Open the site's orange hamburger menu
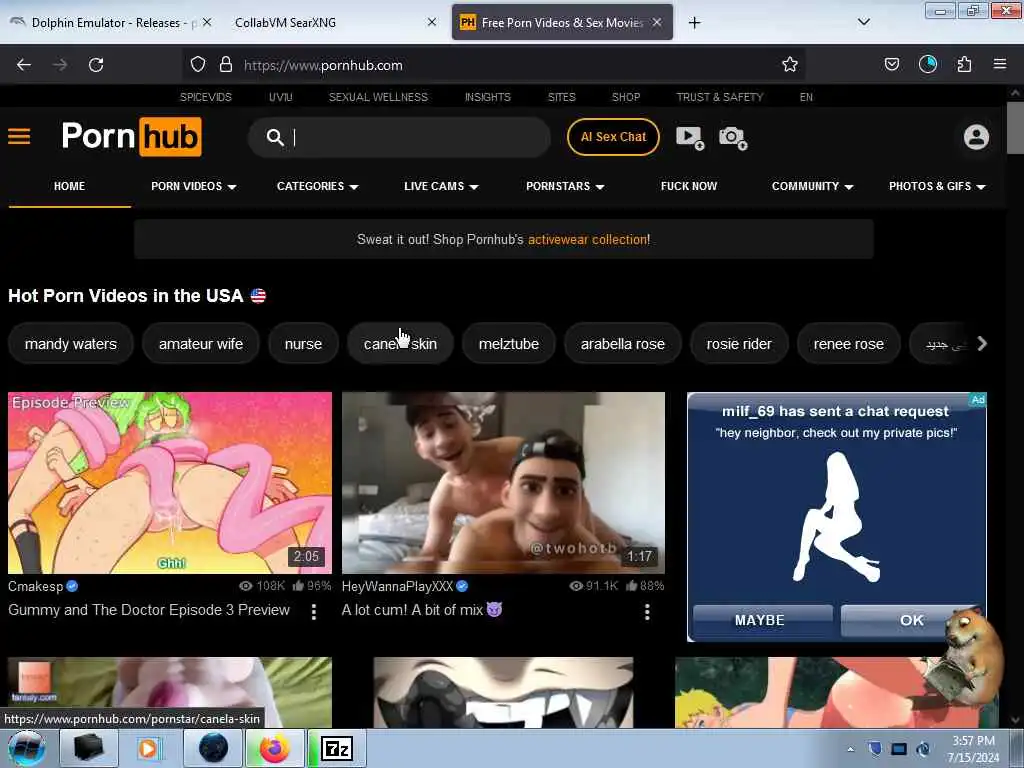Viewport: 1024px width, 768px height. 19,136
